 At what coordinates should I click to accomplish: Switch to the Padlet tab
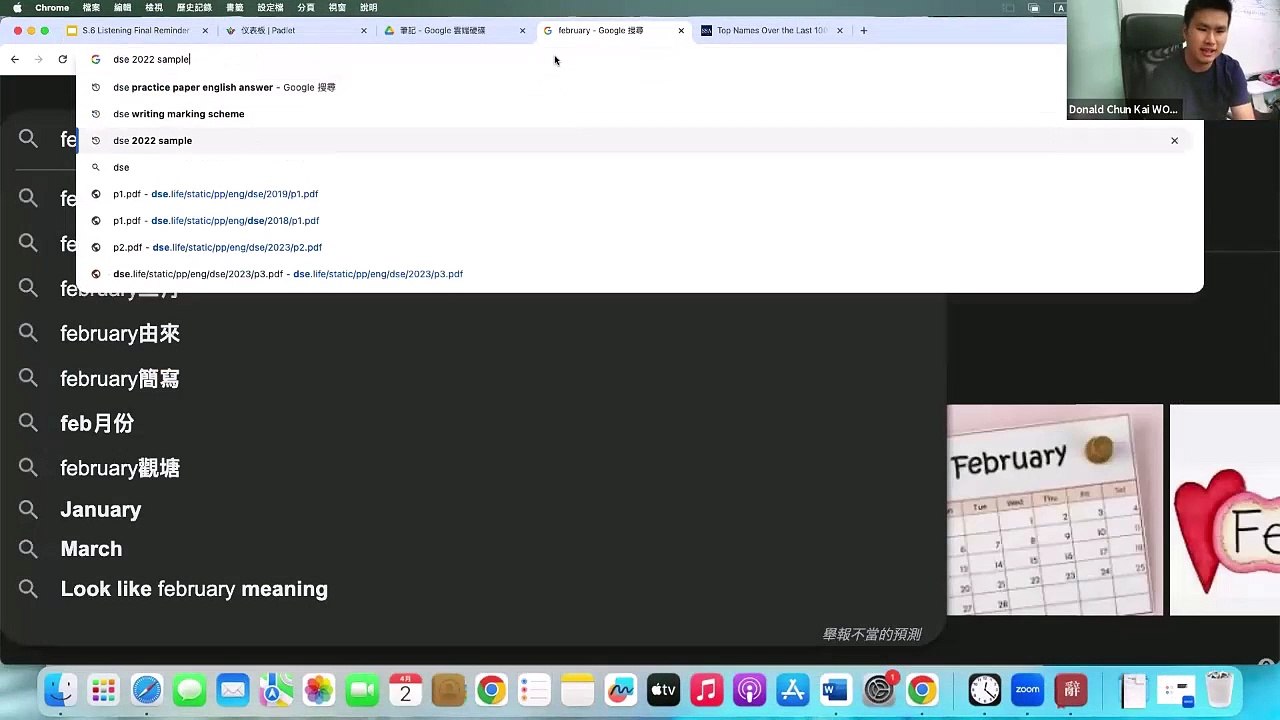click(x=295, y=31)
